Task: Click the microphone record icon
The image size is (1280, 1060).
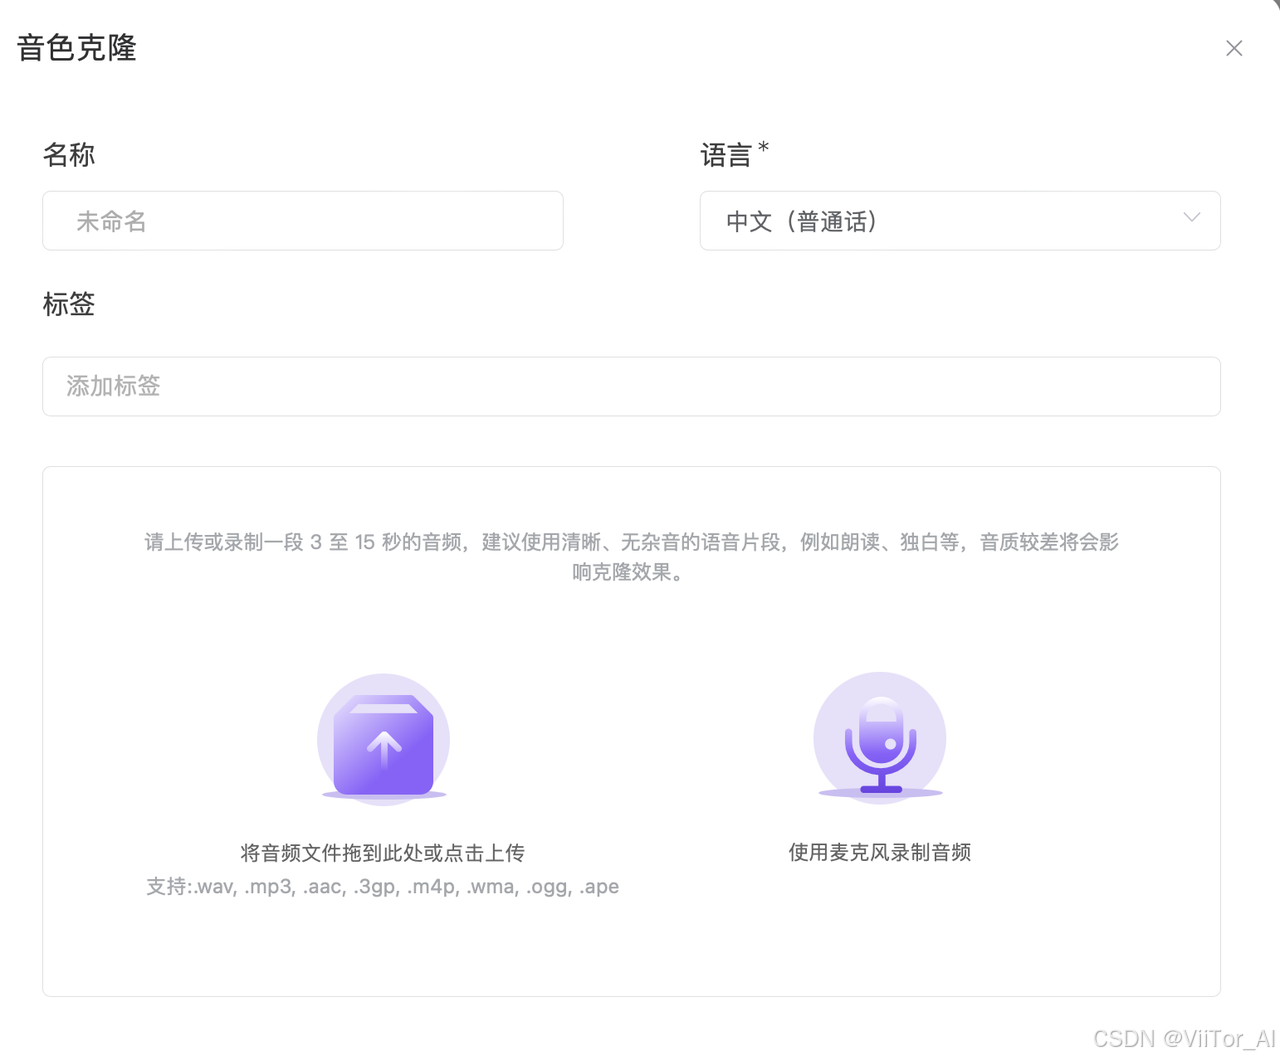Action: (880, 738)
